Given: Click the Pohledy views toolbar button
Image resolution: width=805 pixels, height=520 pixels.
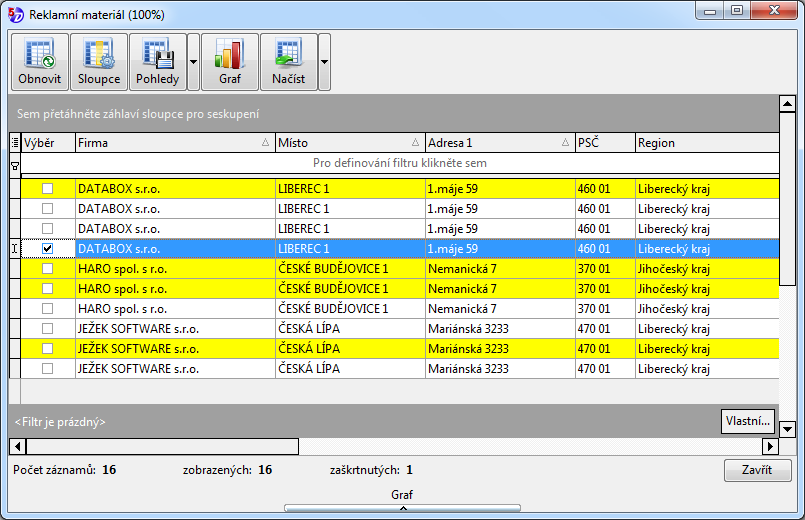Looking at the screenshot, I should coord(158,62).
